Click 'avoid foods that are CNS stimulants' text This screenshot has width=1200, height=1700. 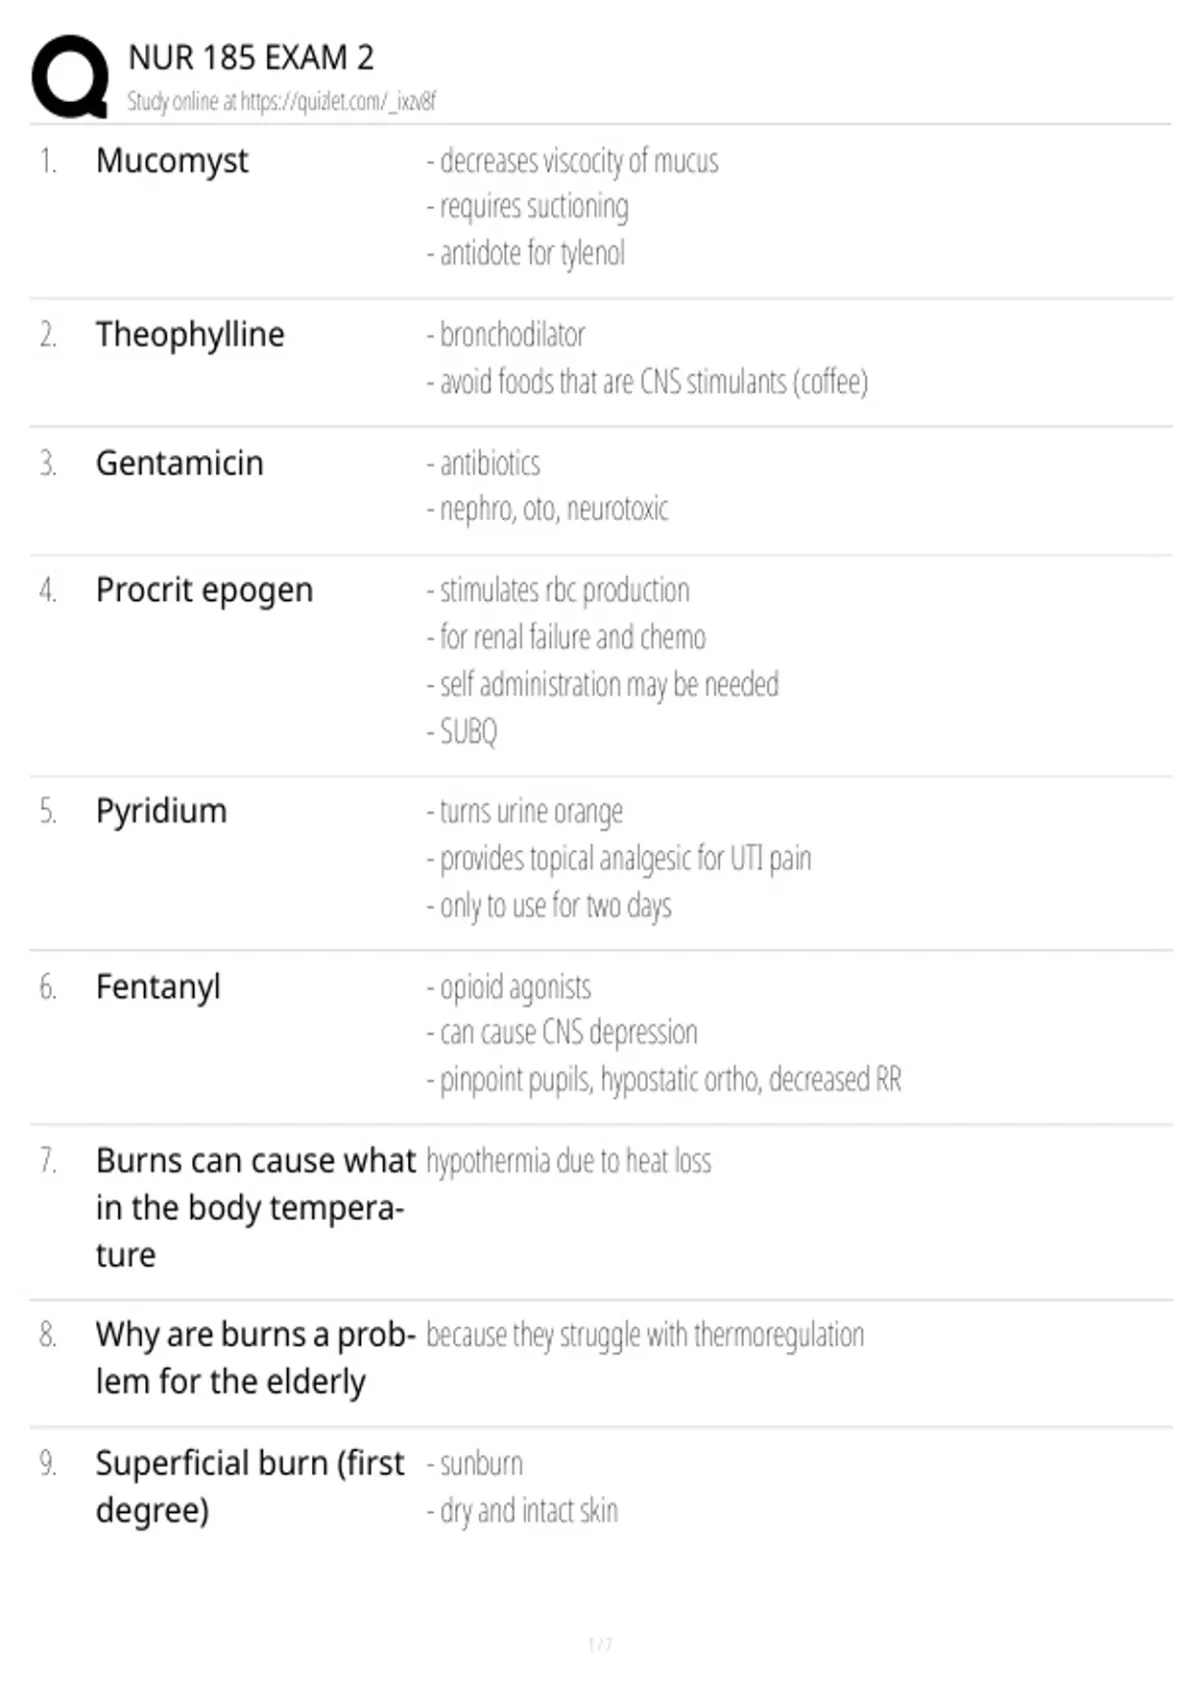point(647,382)
